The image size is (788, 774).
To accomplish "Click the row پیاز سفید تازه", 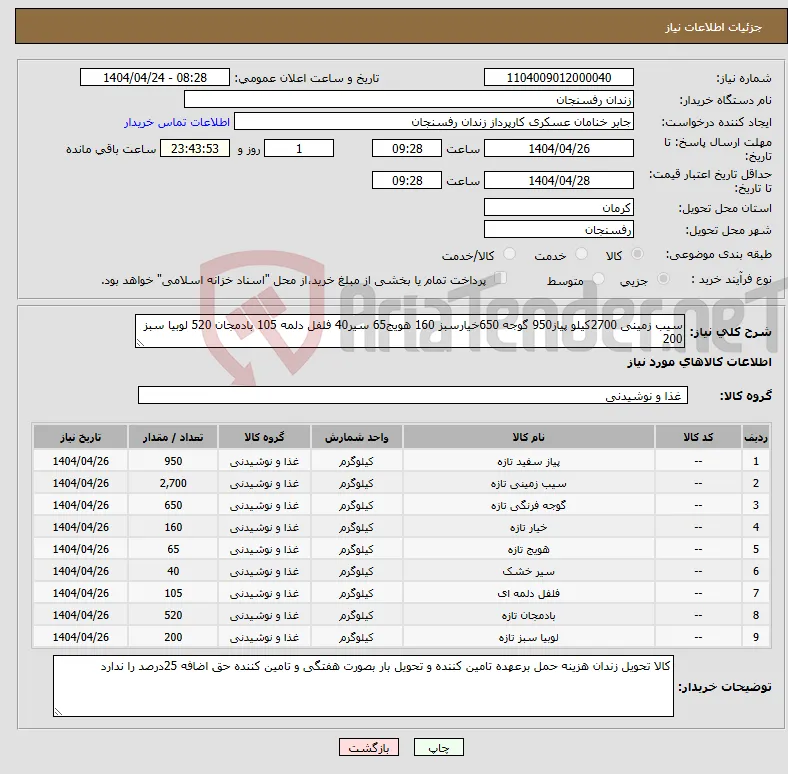I will [402, 461].
